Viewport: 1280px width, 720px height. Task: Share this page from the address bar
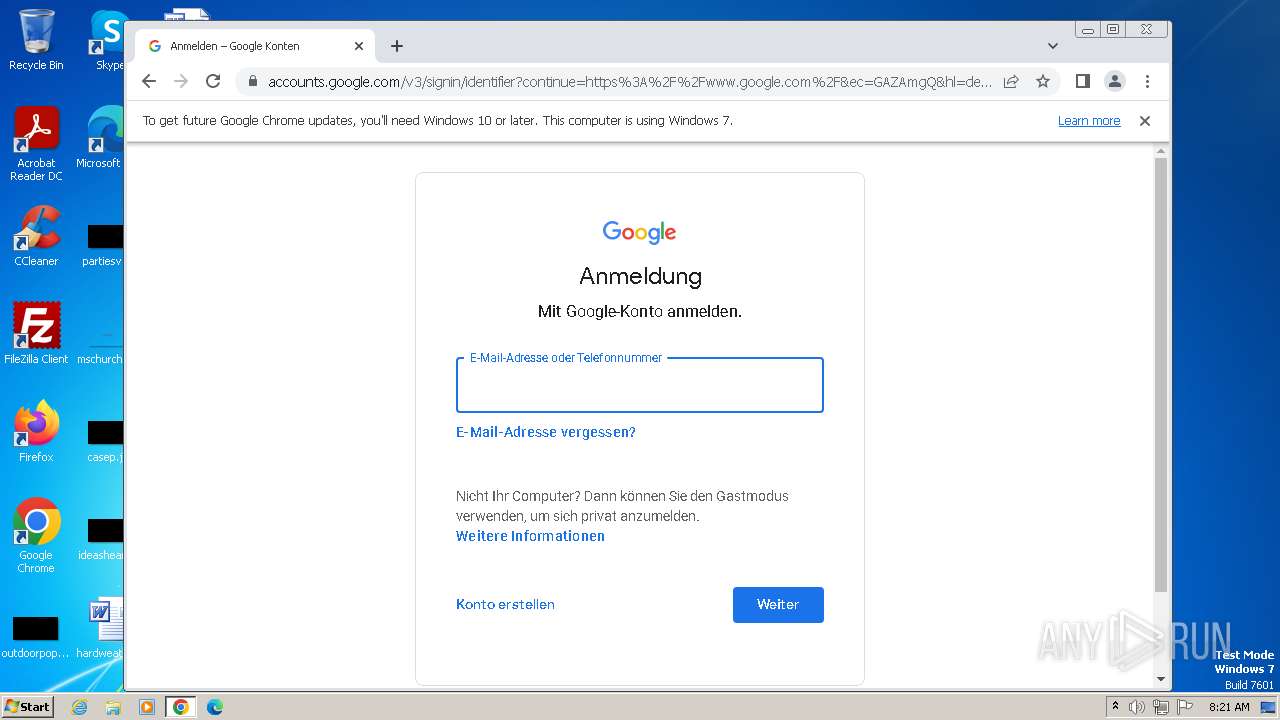pos(1011,81)
